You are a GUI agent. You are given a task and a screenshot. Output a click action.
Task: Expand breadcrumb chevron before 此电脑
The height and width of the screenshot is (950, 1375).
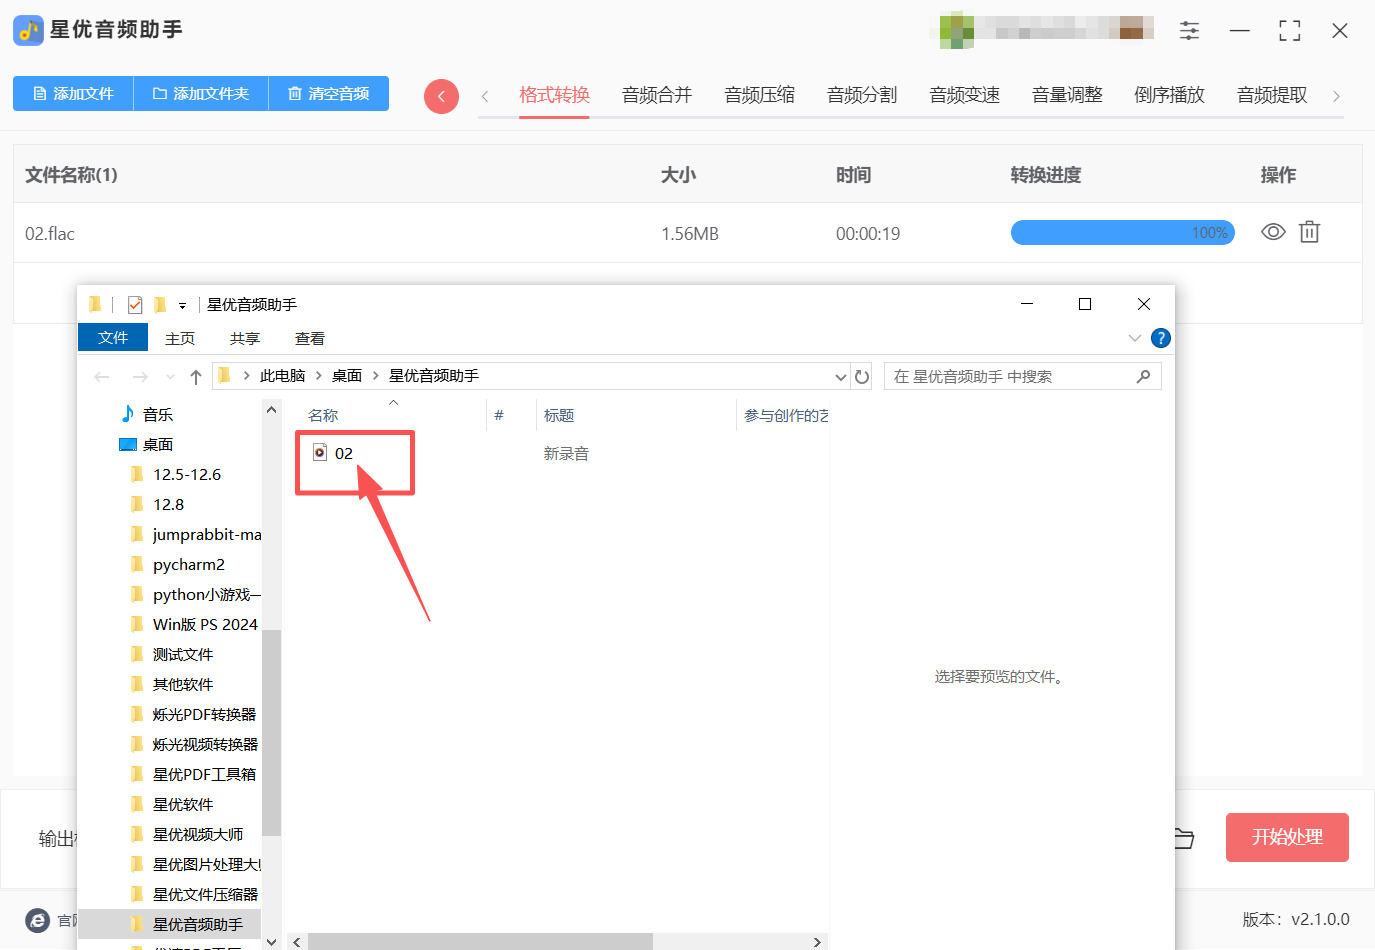click(246, 376)
